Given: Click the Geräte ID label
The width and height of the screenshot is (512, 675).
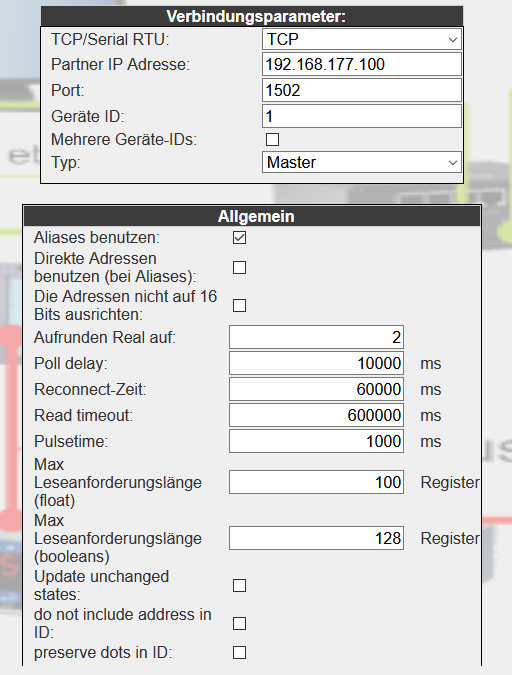Looking at the screenshot, I should click(87, 116).
